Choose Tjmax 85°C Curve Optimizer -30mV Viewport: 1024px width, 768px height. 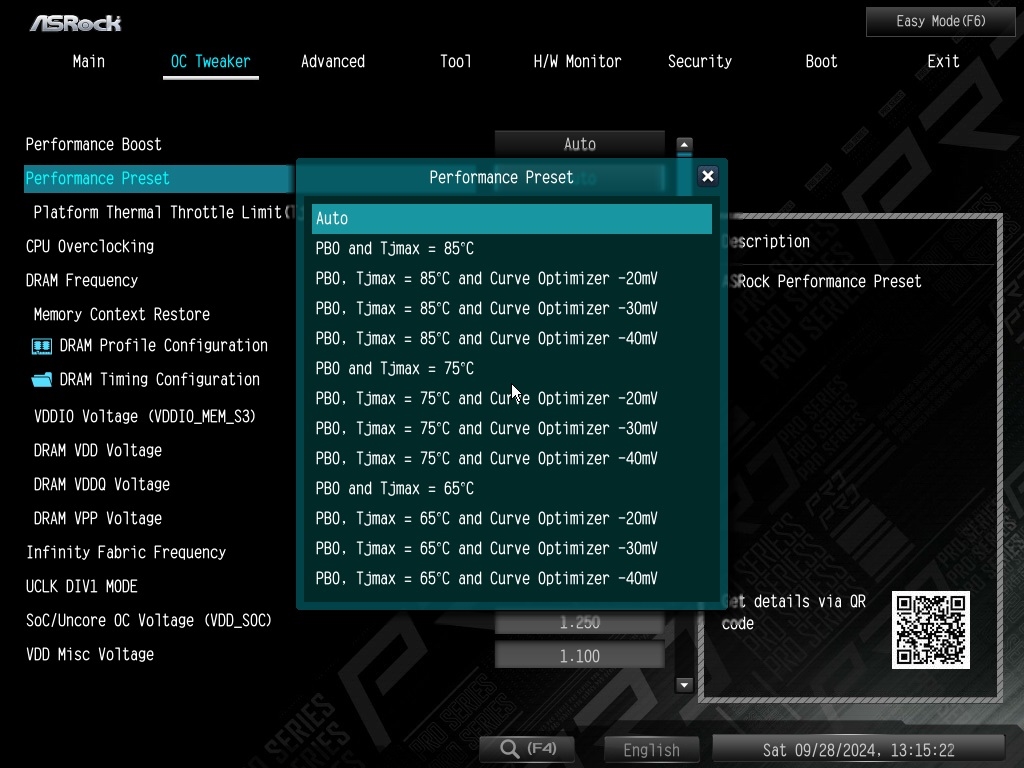pos(511,309)
